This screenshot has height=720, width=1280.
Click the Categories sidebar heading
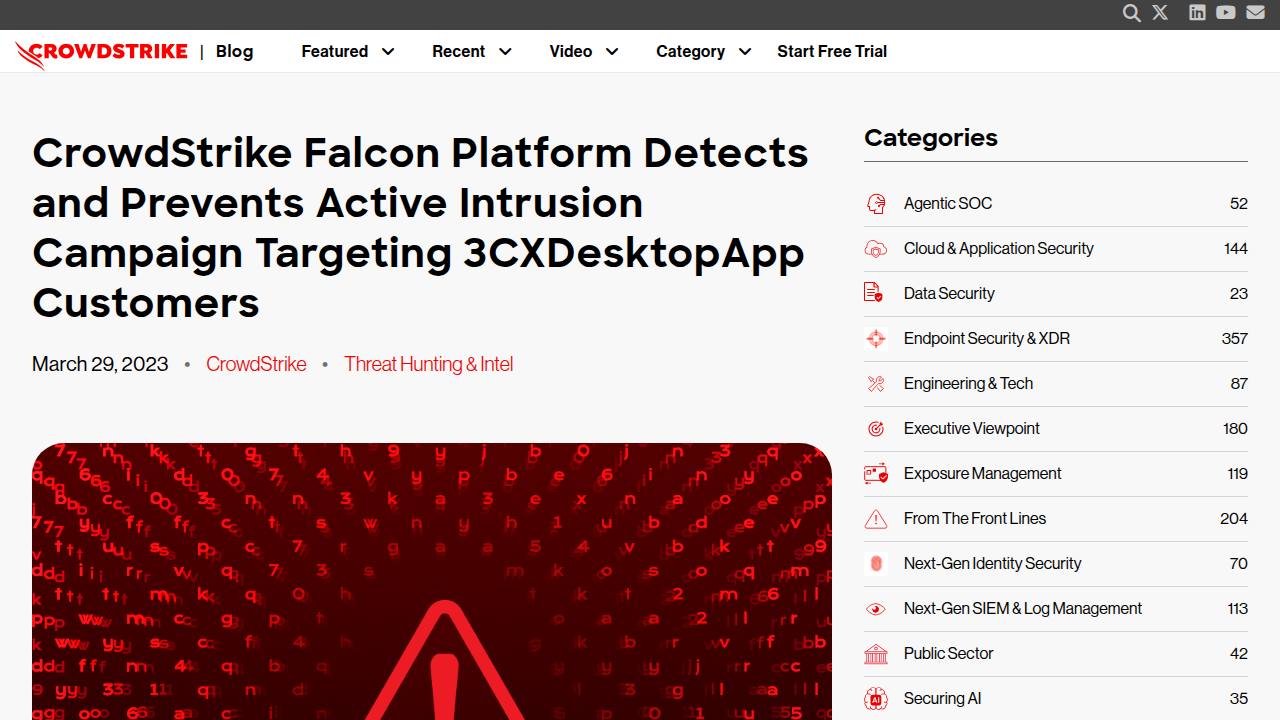[931, 137]
